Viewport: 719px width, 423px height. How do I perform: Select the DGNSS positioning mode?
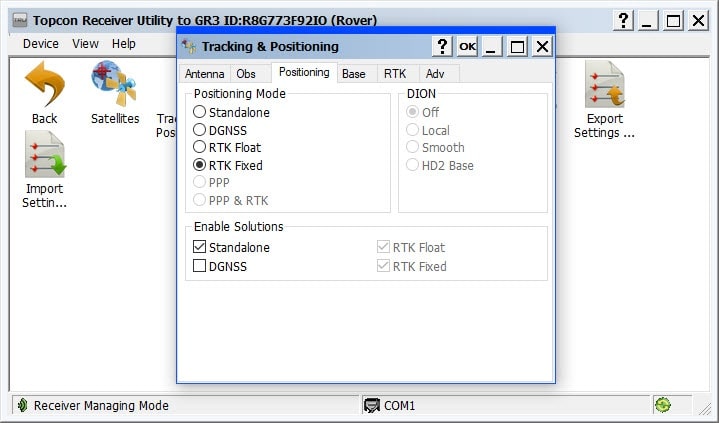pos(200,130)
